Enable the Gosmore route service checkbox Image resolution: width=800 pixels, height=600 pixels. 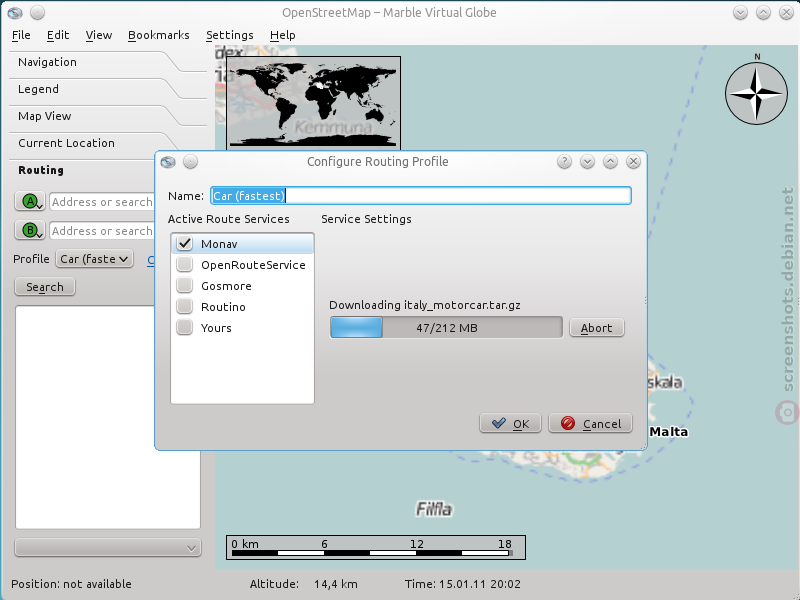[x=185, y=285]
